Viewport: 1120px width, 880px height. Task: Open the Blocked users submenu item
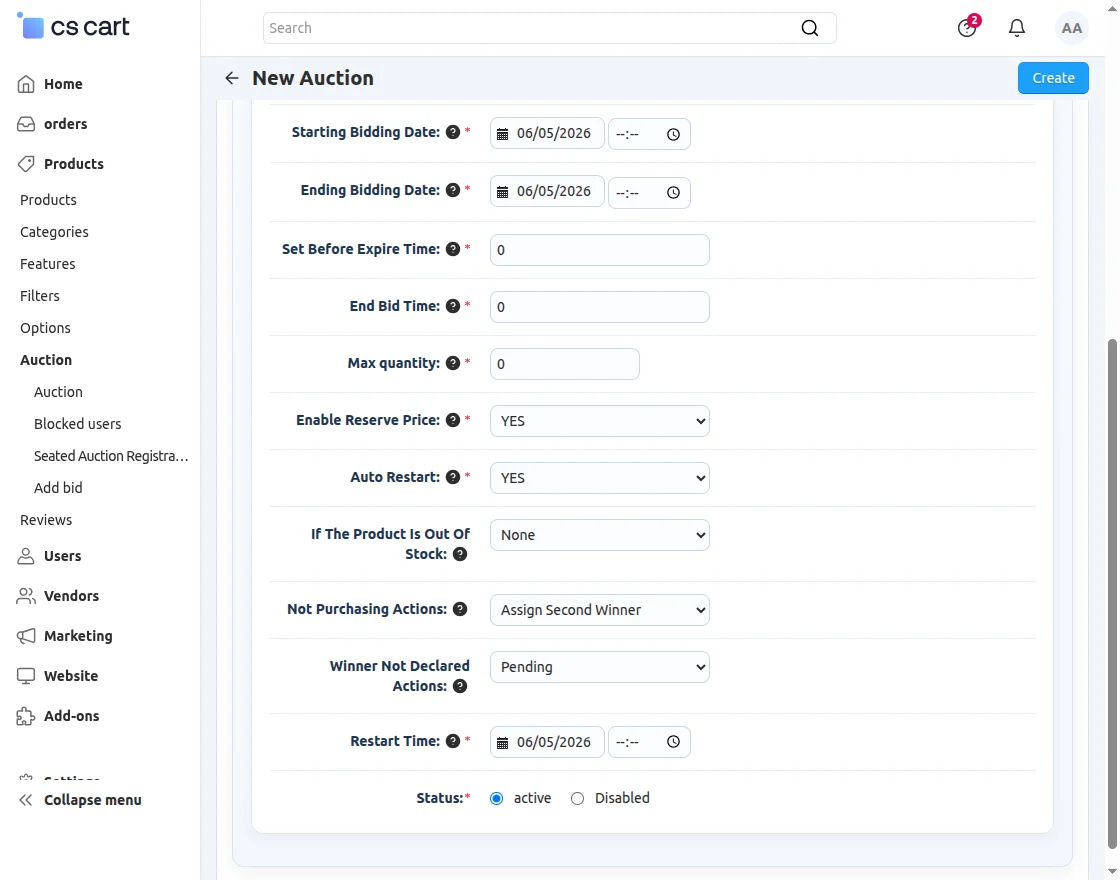[x=77, y=424]
